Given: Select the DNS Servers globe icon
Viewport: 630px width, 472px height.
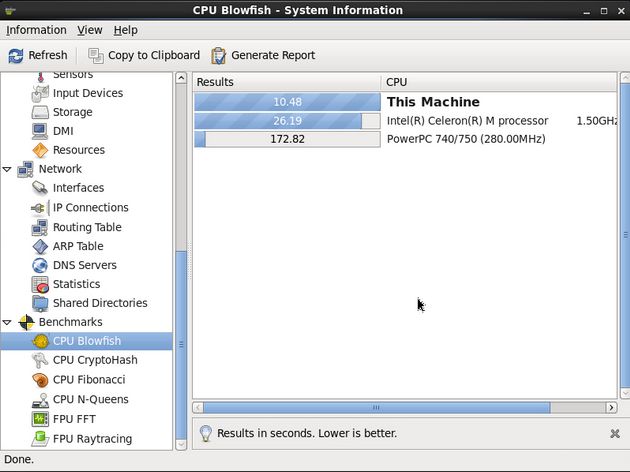Looking at the screenshot, I should [x=40, y=265].
